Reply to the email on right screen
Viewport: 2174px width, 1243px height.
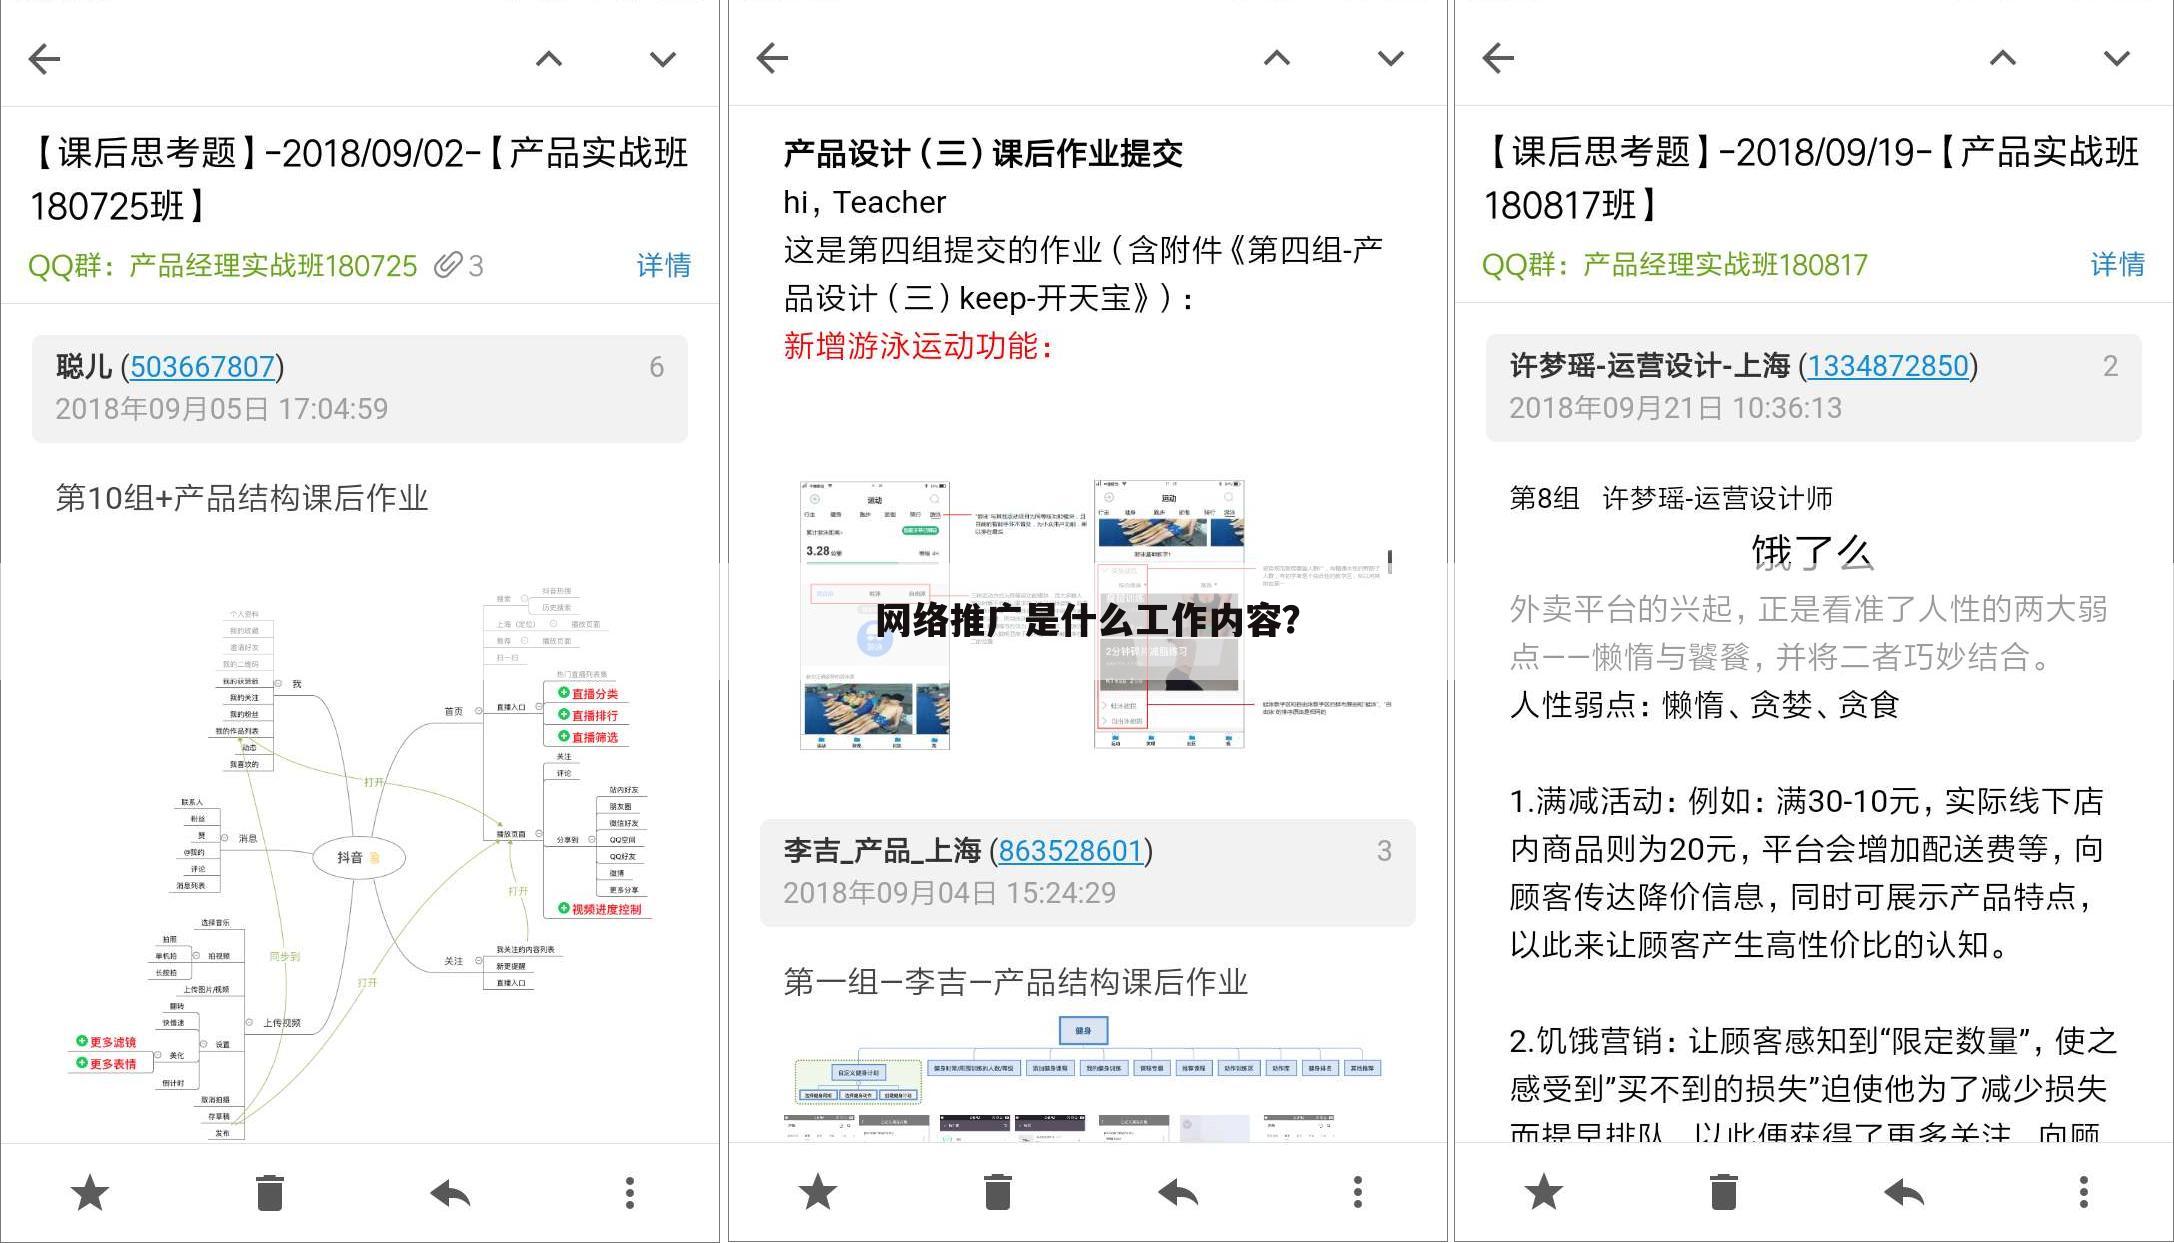(1904, 1192)
